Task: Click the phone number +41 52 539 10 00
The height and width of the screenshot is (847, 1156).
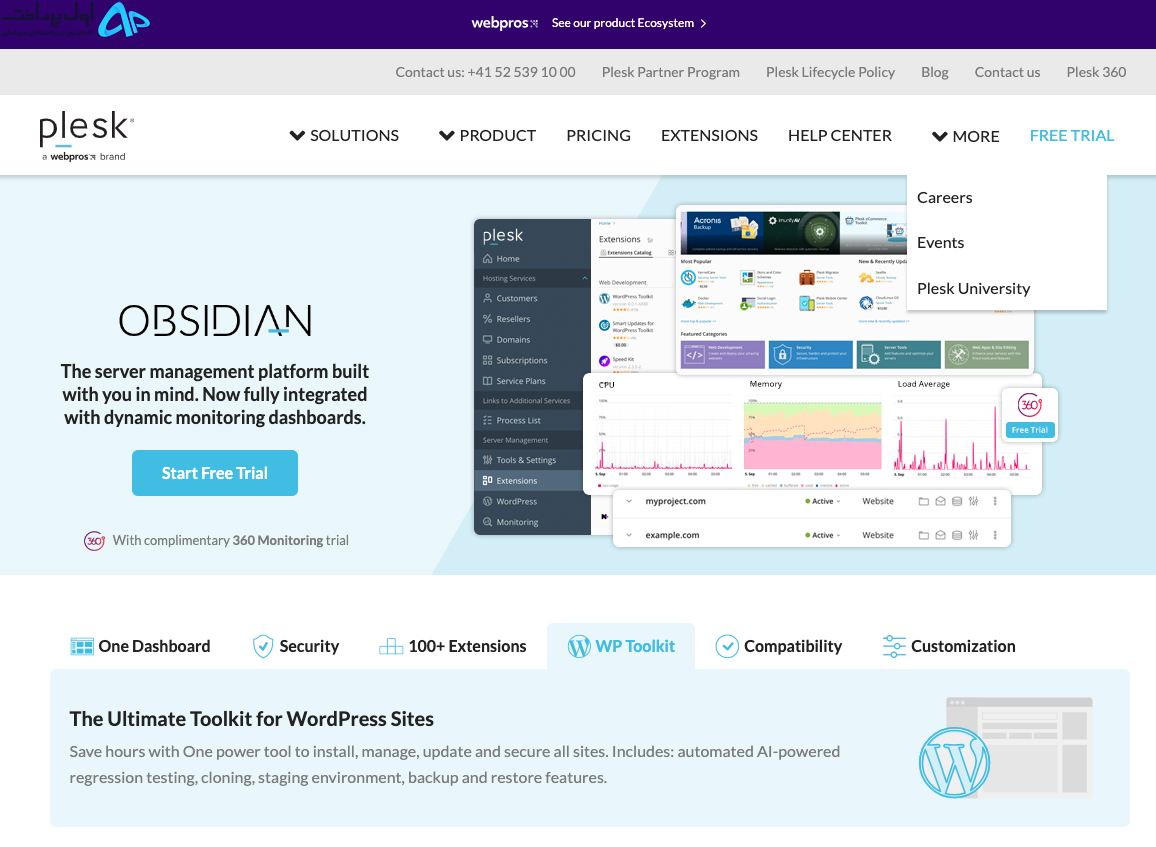Action: coord(521,72)
